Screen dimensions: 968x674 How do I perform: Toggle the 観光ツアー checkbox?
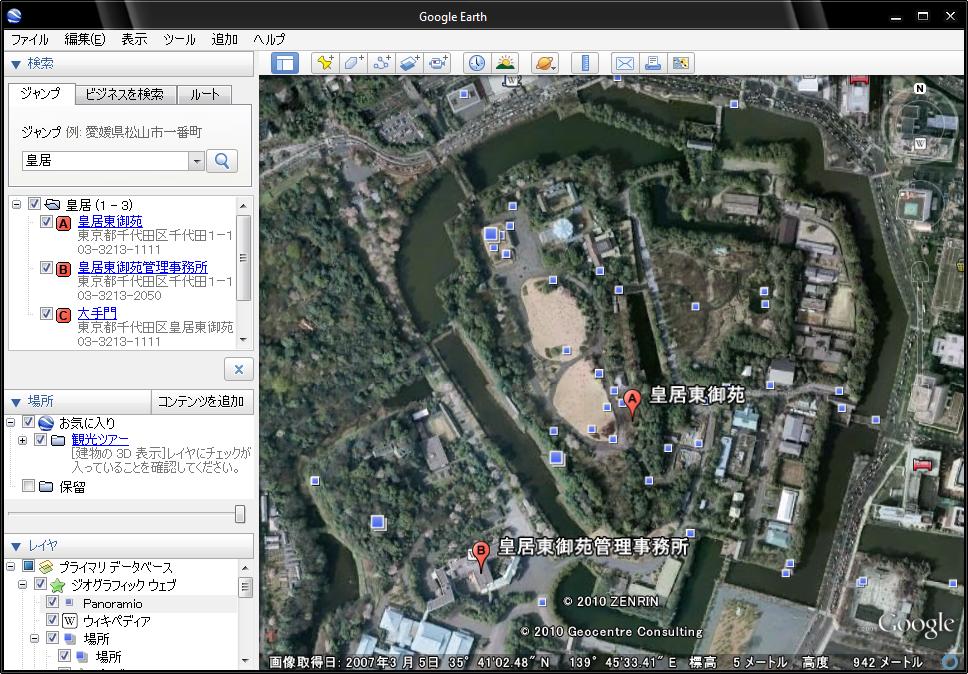[x=40, y=439]
